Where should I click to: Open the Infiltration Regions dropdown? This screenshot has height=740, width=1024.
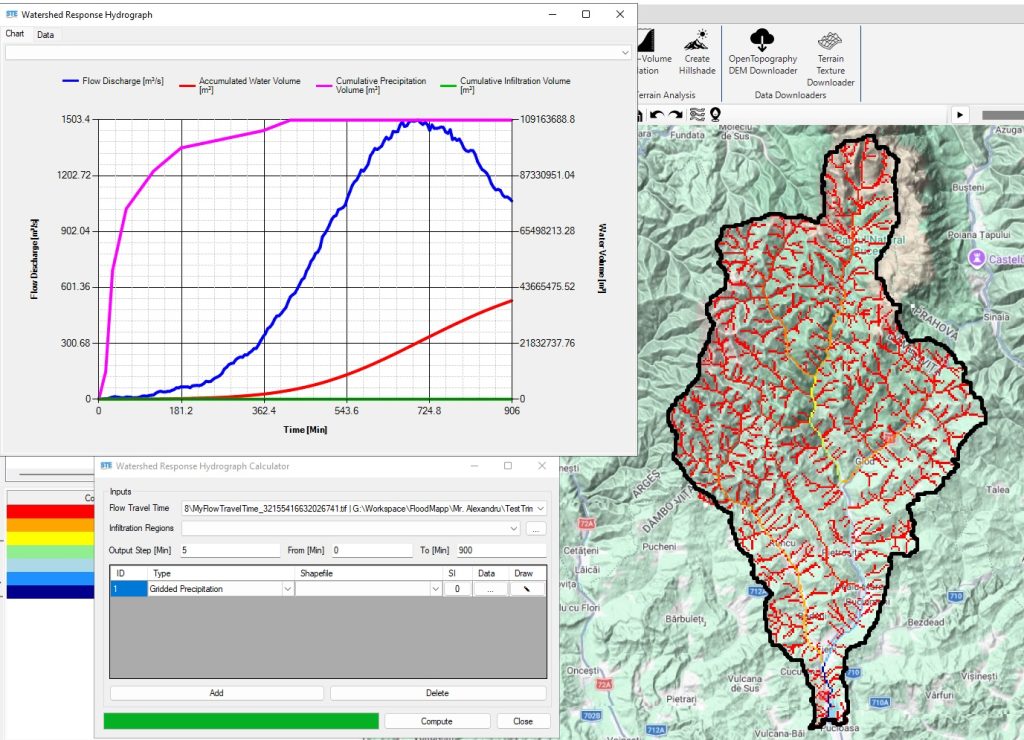[x=513, y=528]
